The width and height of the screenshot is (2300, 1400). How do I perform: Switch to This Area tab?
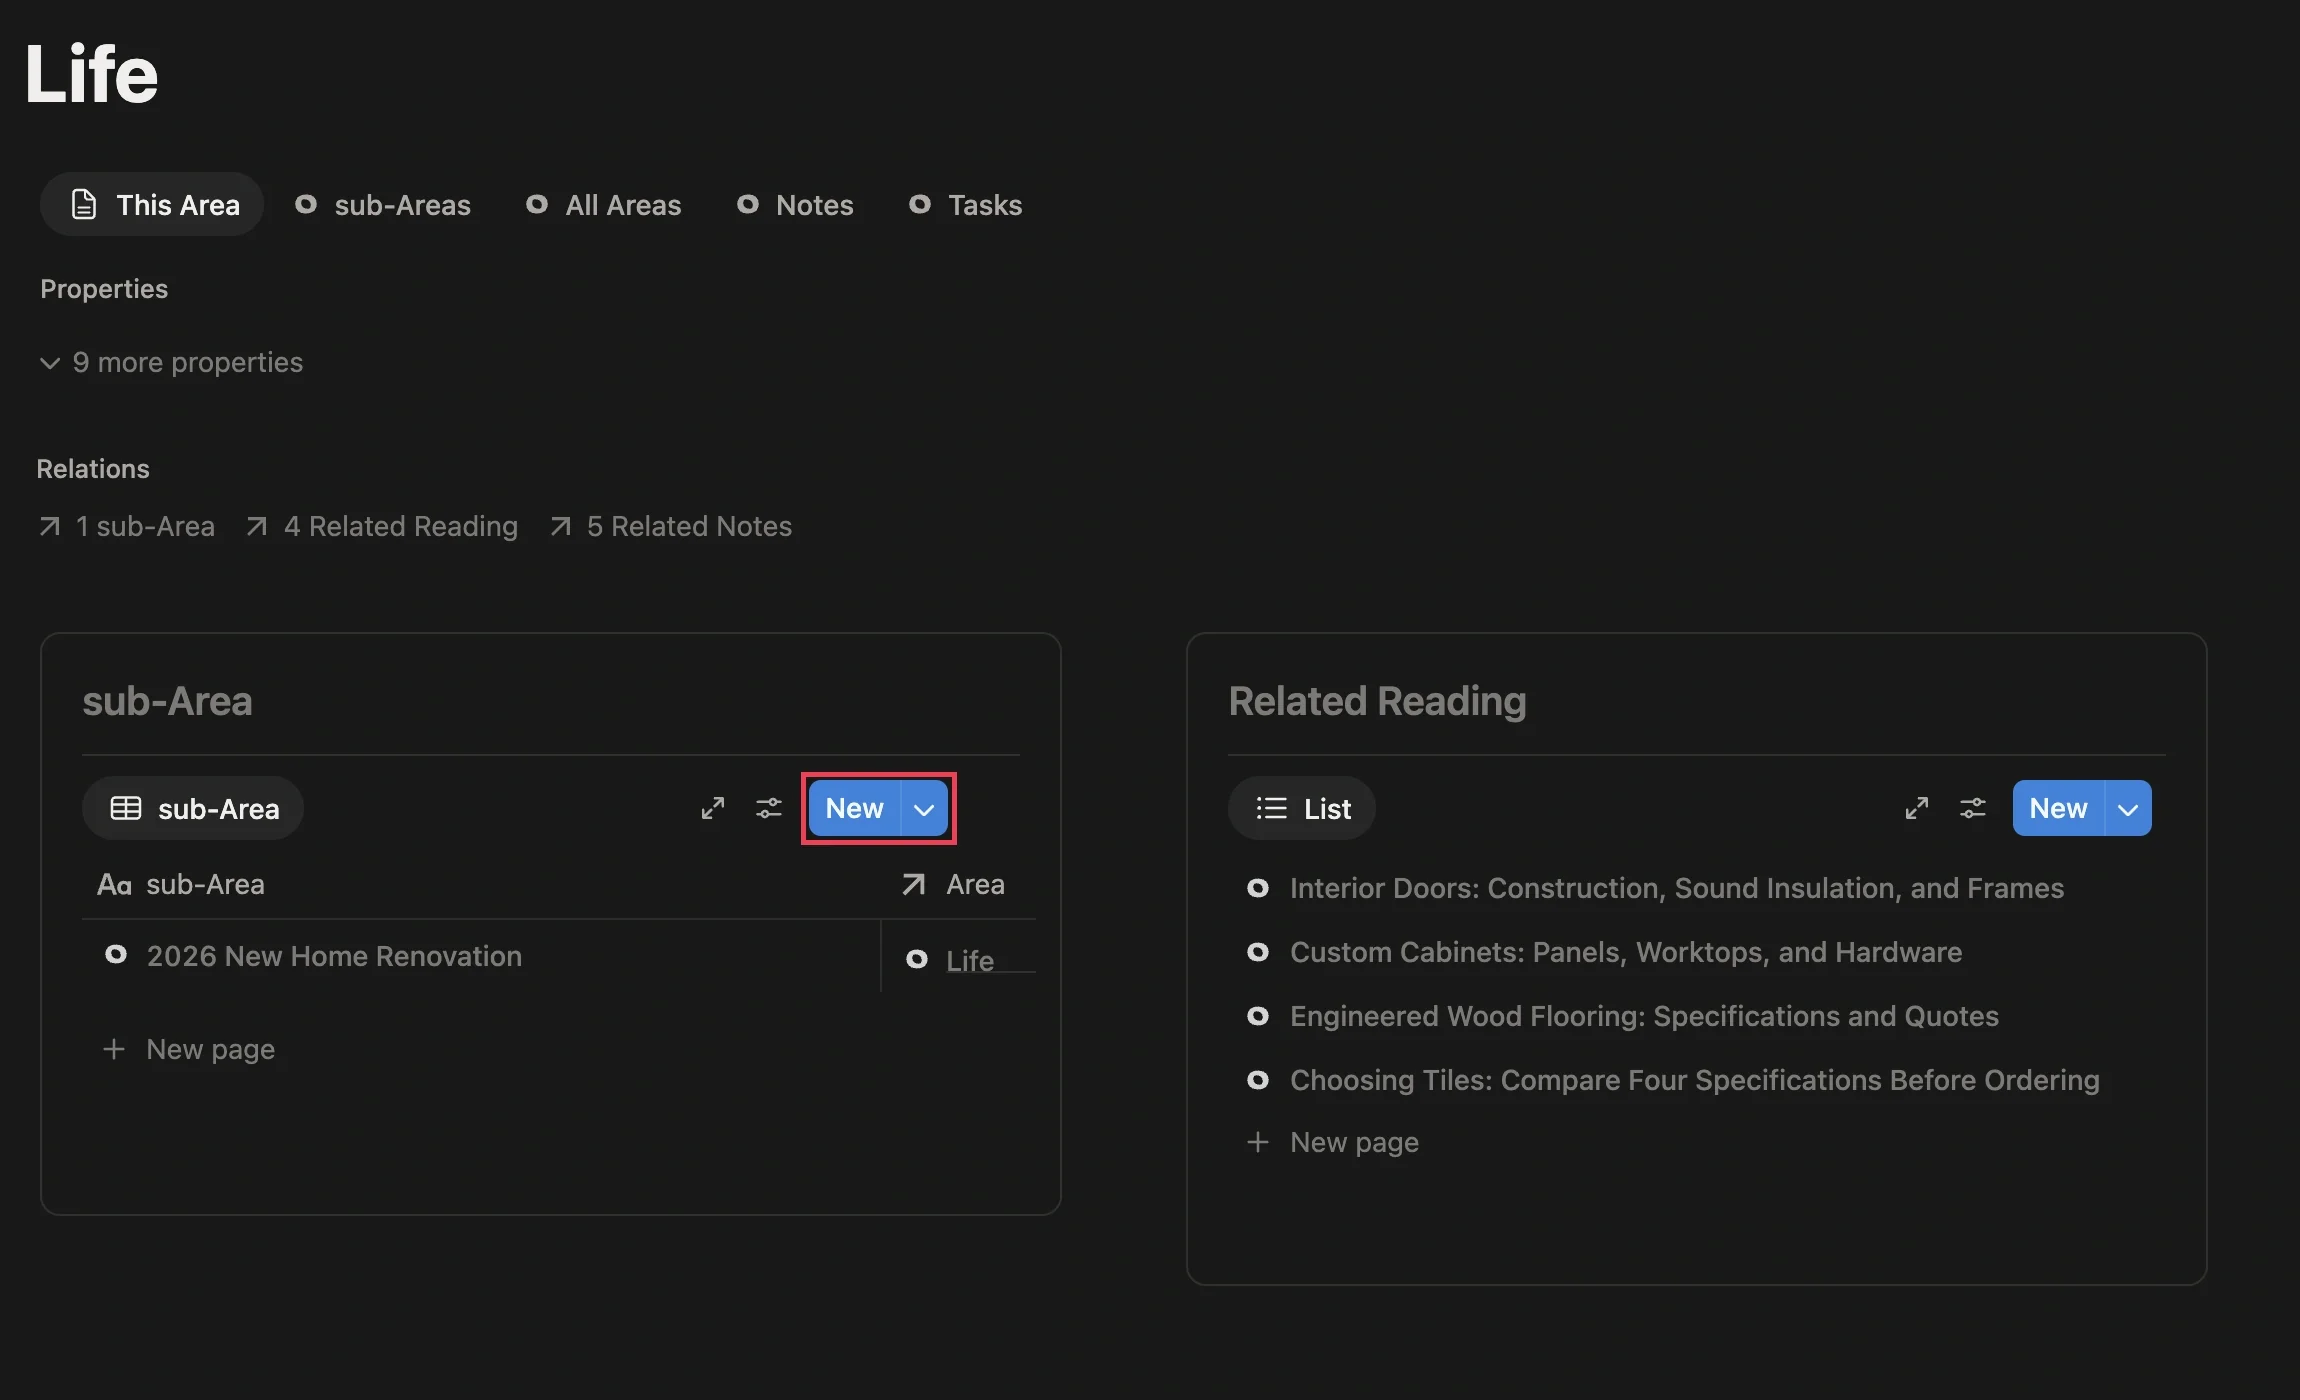pos(152,204)
